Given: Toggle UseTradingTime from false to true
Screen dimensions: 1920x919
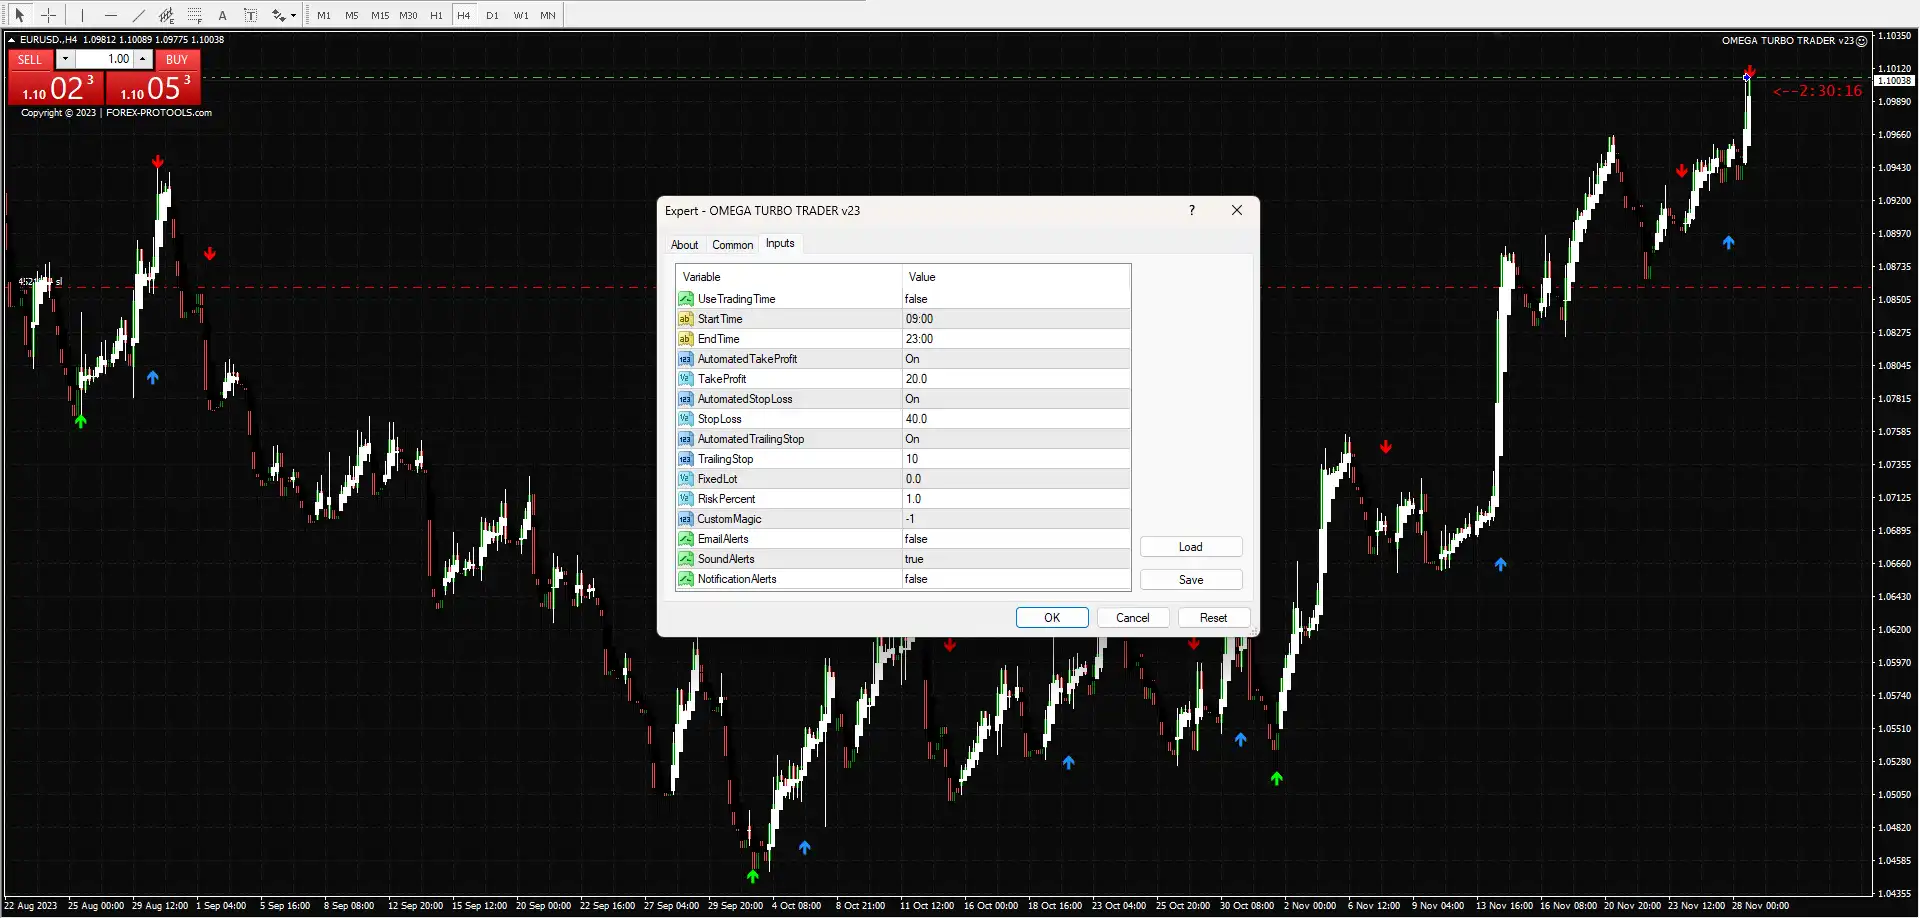Looking at the screenshot, I should [1013, 298].
